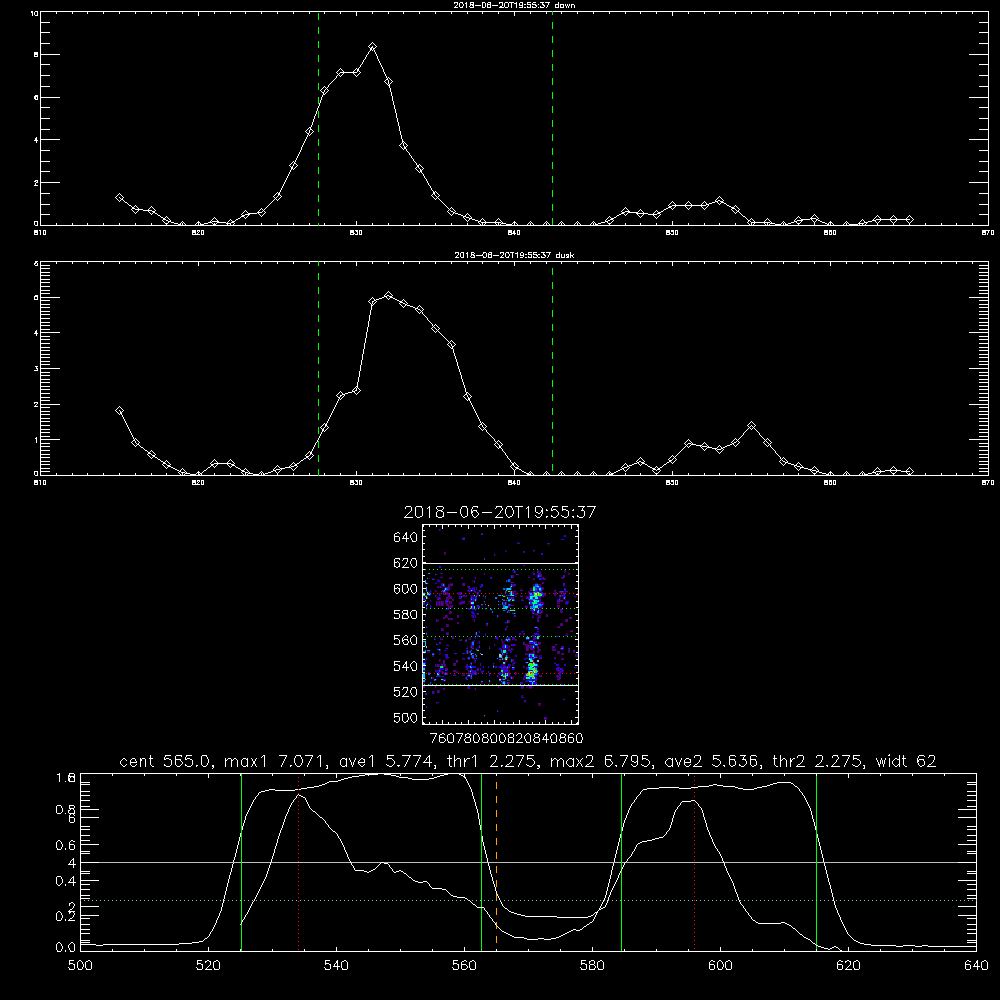Click the timestamp title above the heatmap image
Viewport: 1000px width, 1000px height.
(500, 512)
